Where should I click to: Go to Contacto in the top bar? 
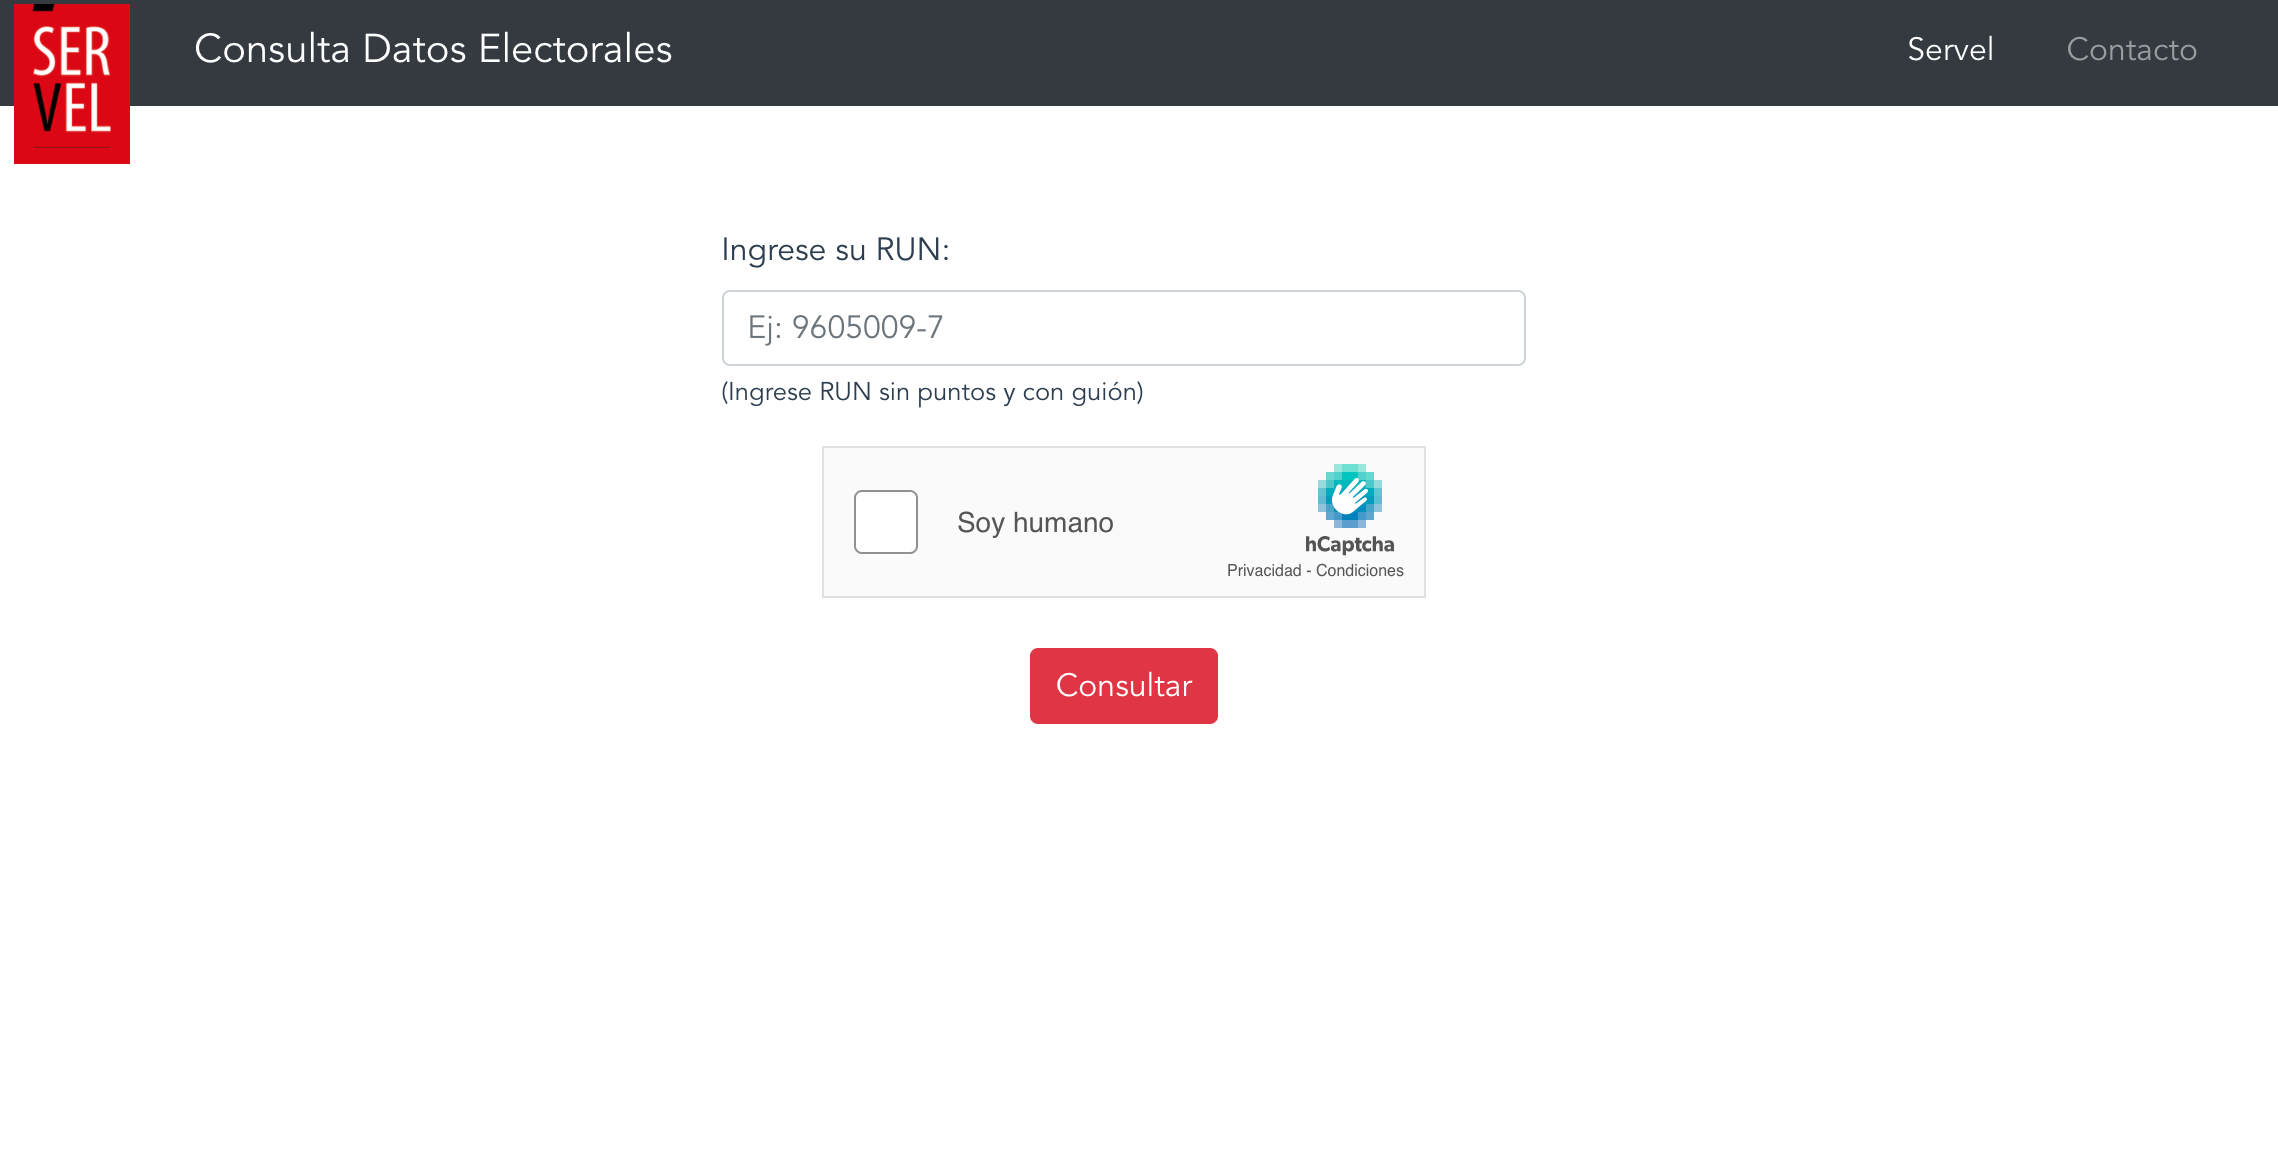click(x=2131, y=50)
